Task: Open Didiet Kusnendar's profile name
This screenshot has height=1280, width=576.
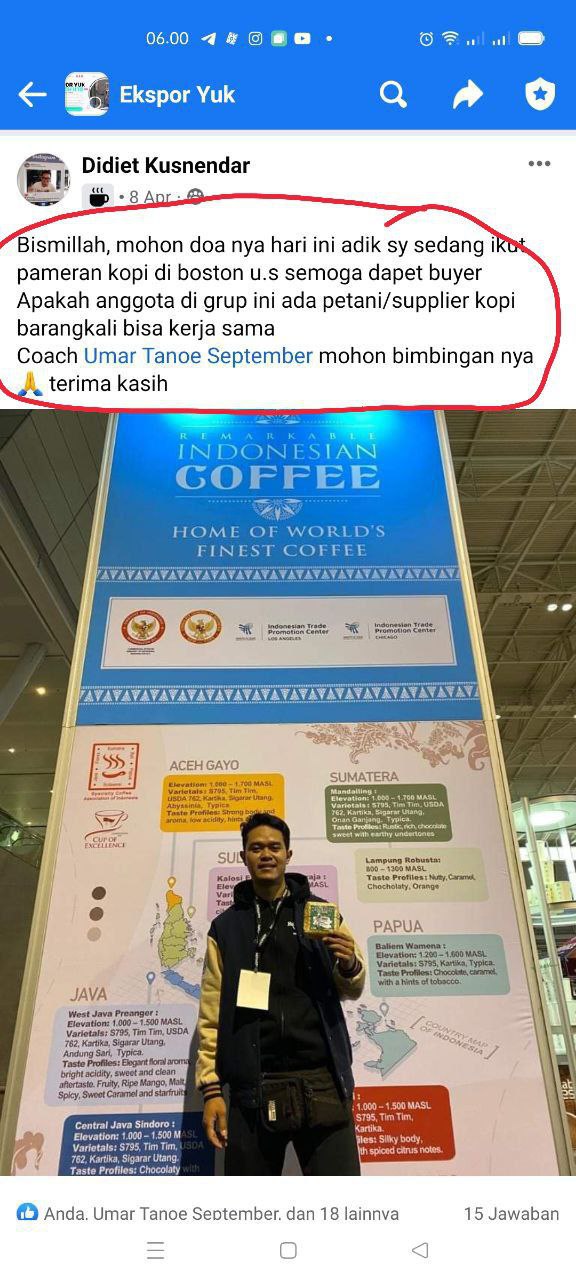Action: click(x=166, y=165)
